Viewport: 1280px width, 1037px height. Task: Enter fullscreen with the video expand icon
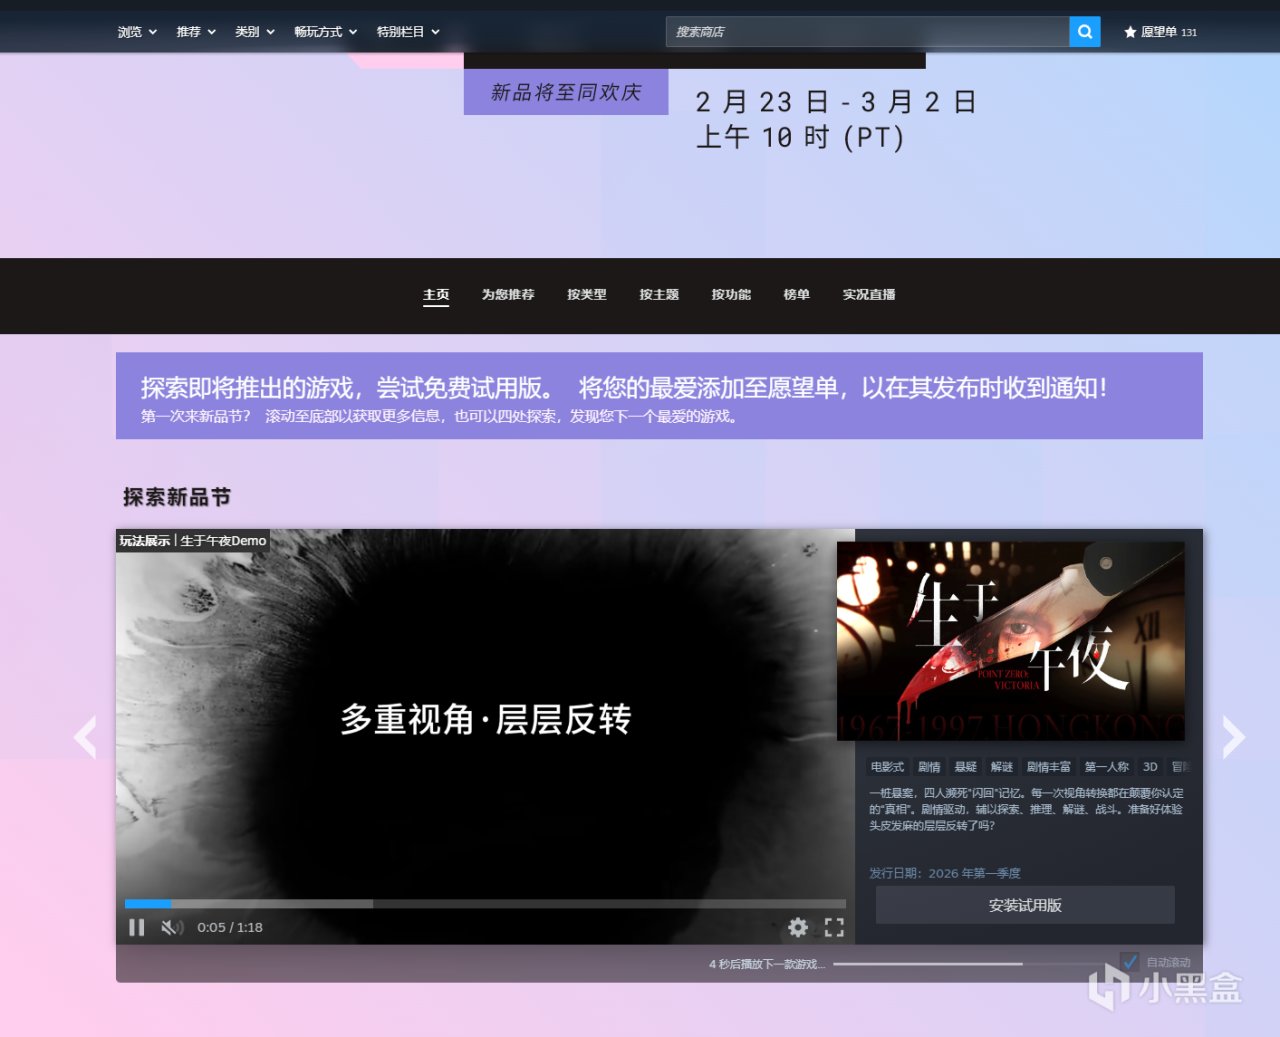834,927
